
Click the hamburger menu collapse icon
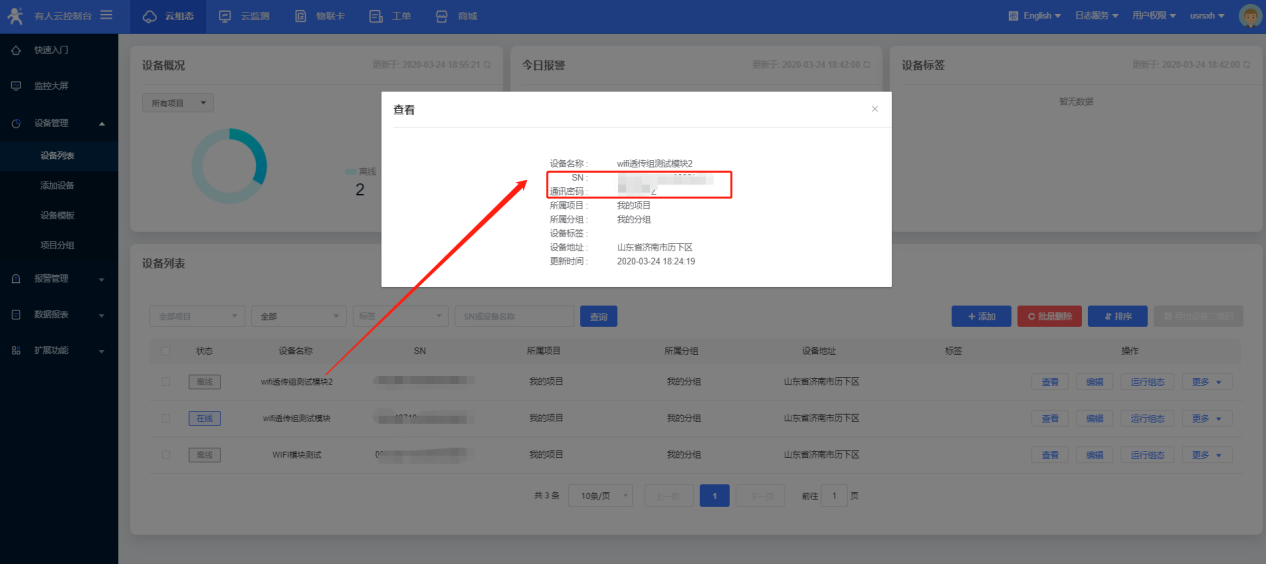pyautogui.click(x=106, y=15)
